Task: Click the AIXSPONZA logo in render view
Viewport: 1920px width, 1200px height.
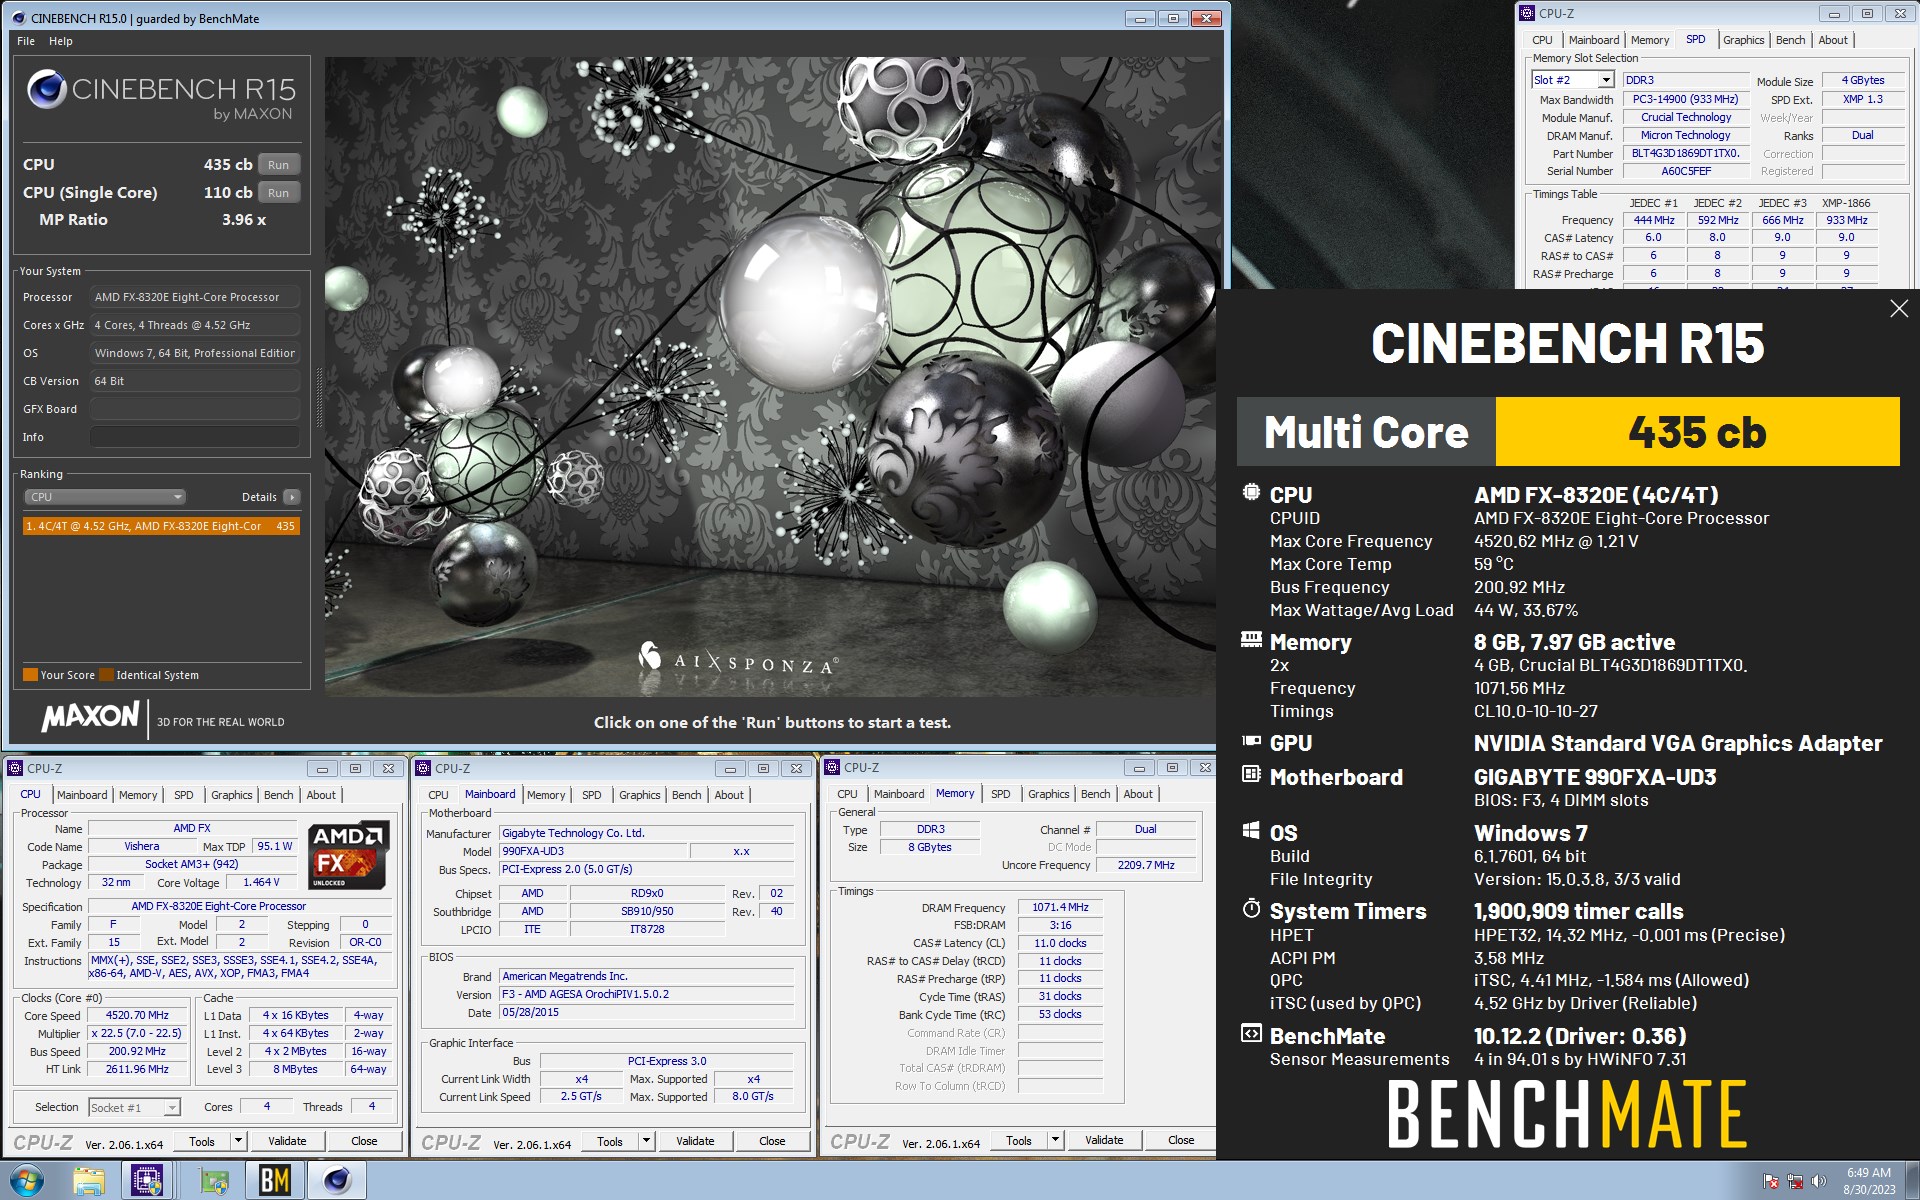Action: pyautogui.click(x=738, y=659)
